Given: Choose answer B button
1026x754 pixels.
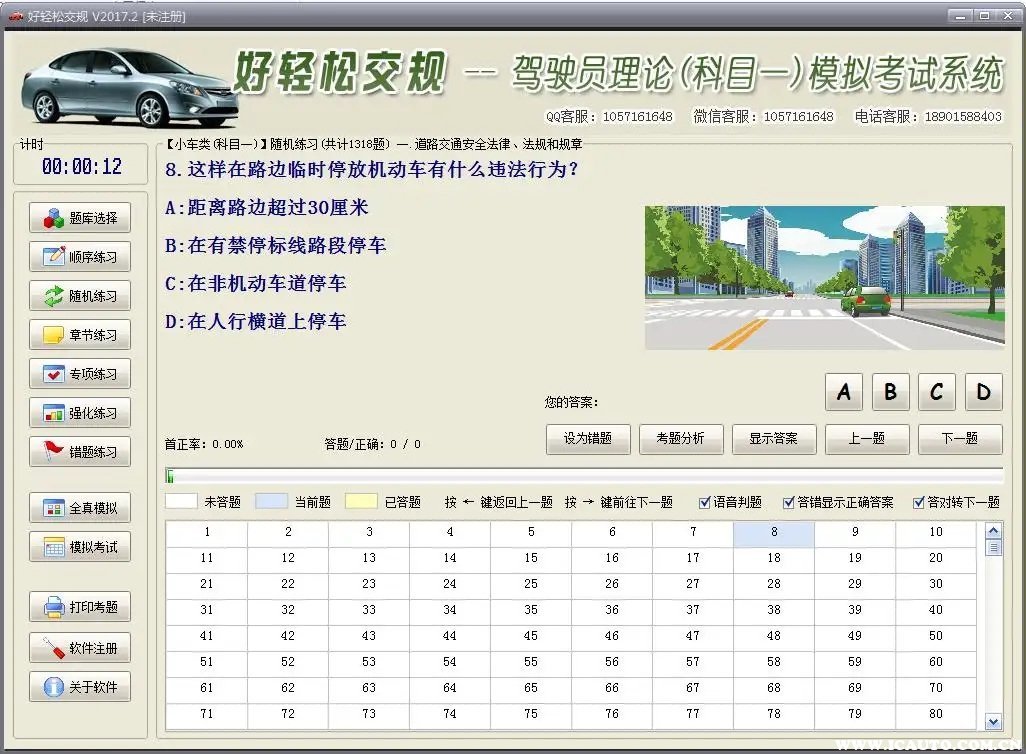Looking at the screenshot, I should [890, 392].
